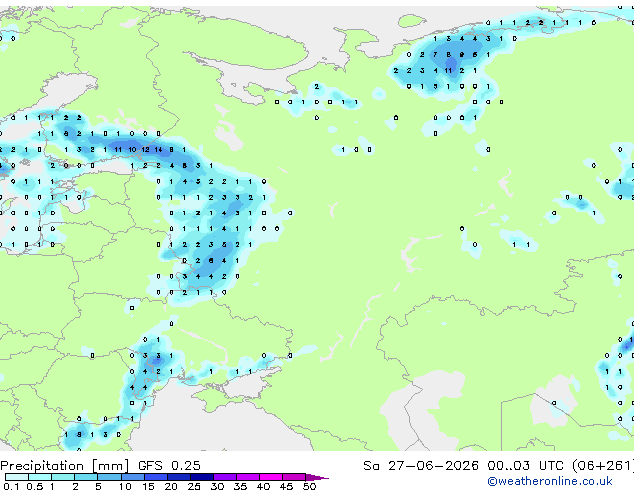
Task: Click the forecast date '27-06-2026' text
Action: [x=433, y=466]
